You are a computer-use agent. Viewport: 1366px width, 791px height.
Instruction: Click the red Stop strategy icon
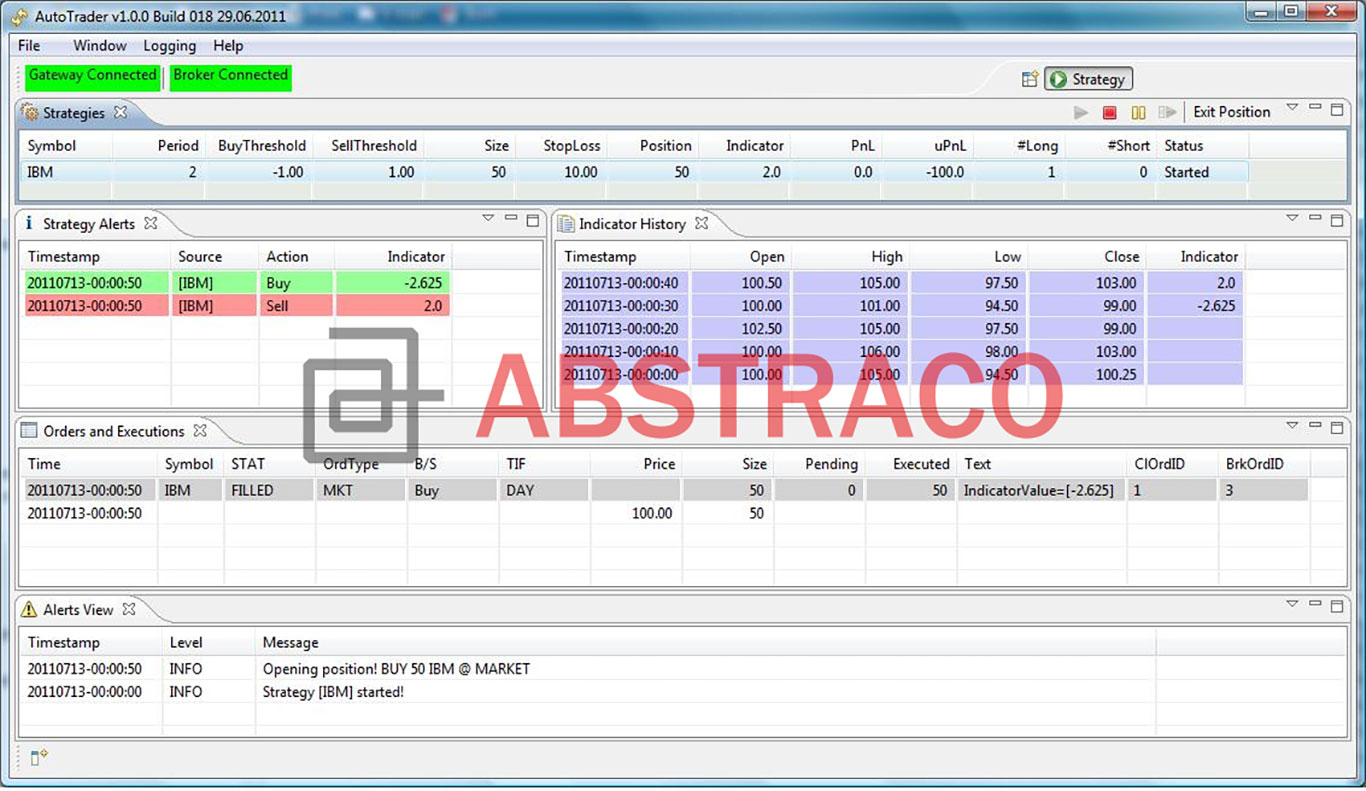(x=1109, y=112)
